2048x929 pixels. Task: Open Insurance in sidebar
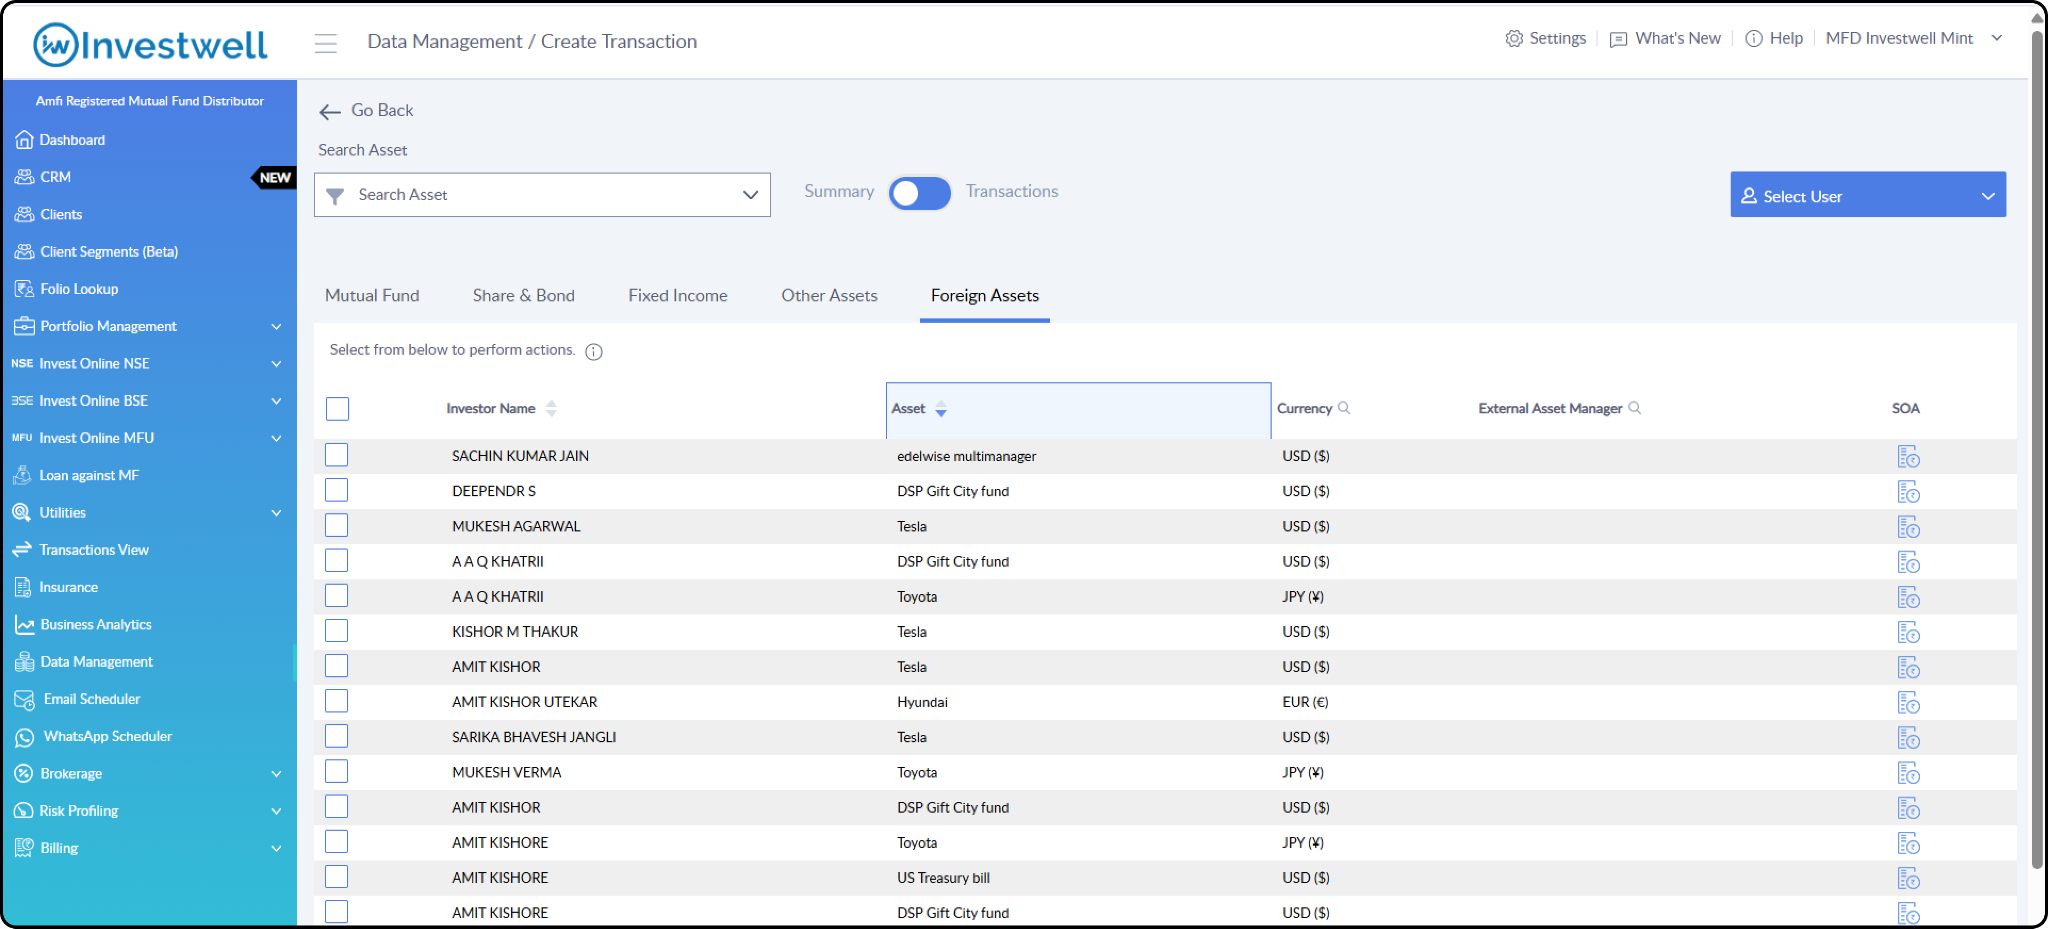[68, 588]
